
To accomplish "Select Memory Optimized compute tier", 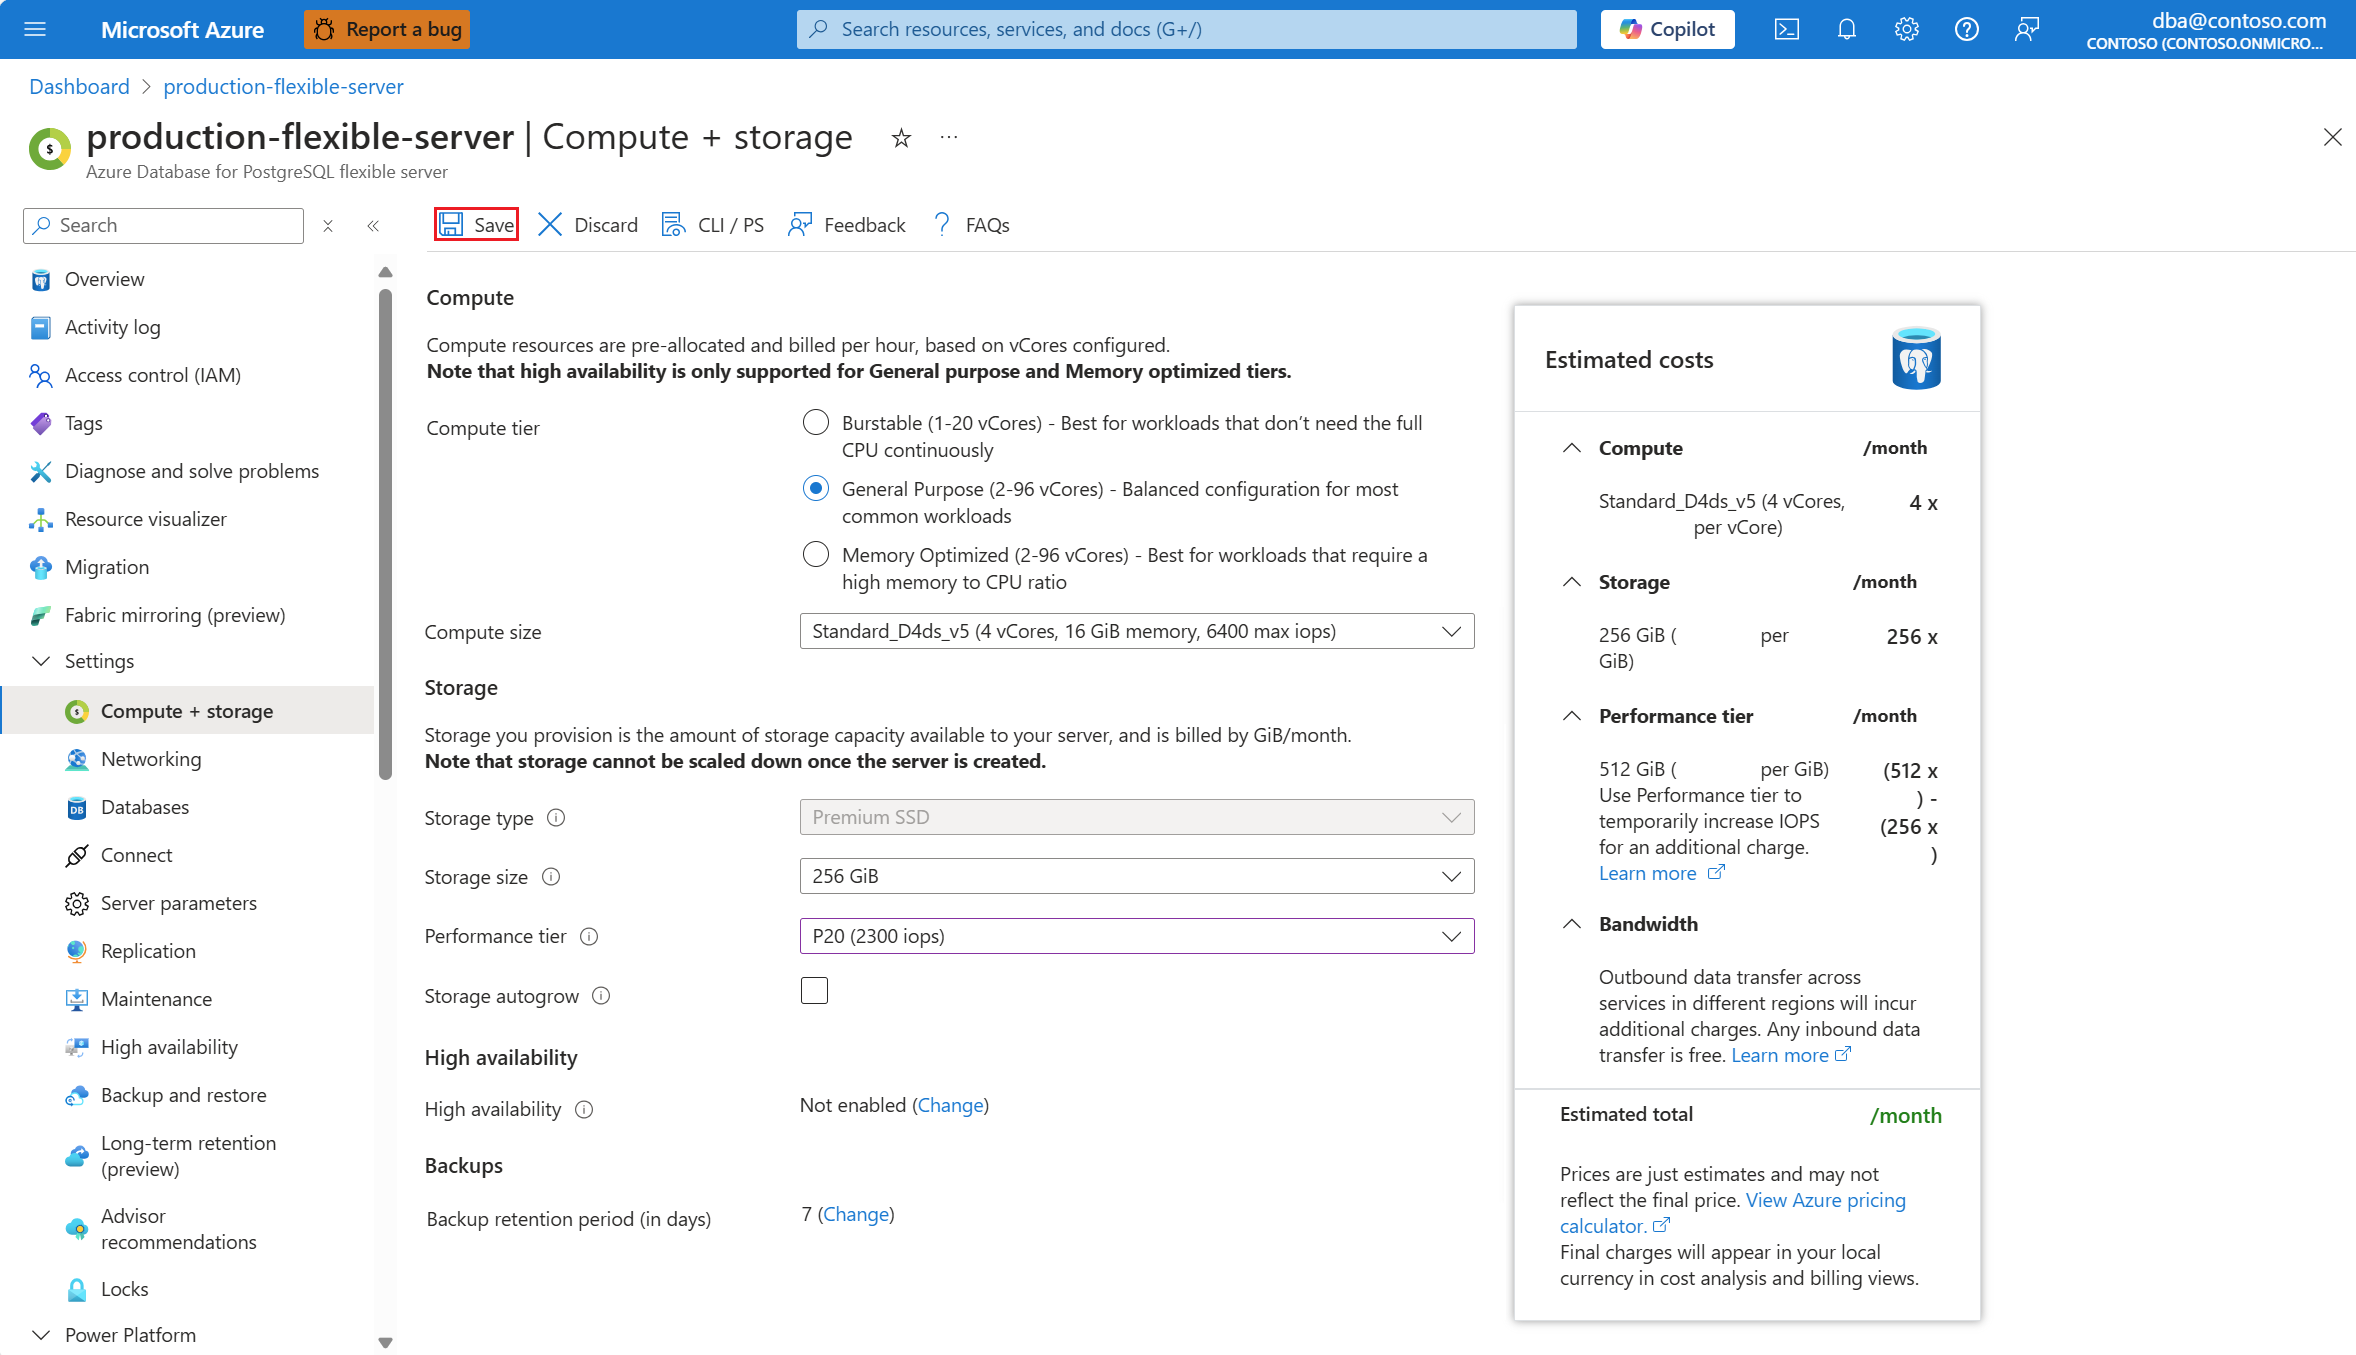I will (816, 554).
